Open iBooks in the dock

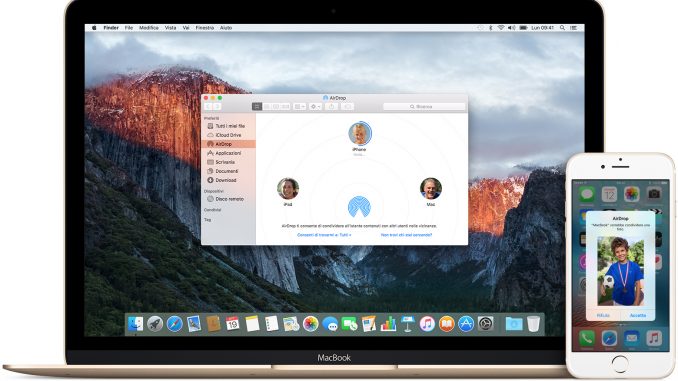click(447, 323)
